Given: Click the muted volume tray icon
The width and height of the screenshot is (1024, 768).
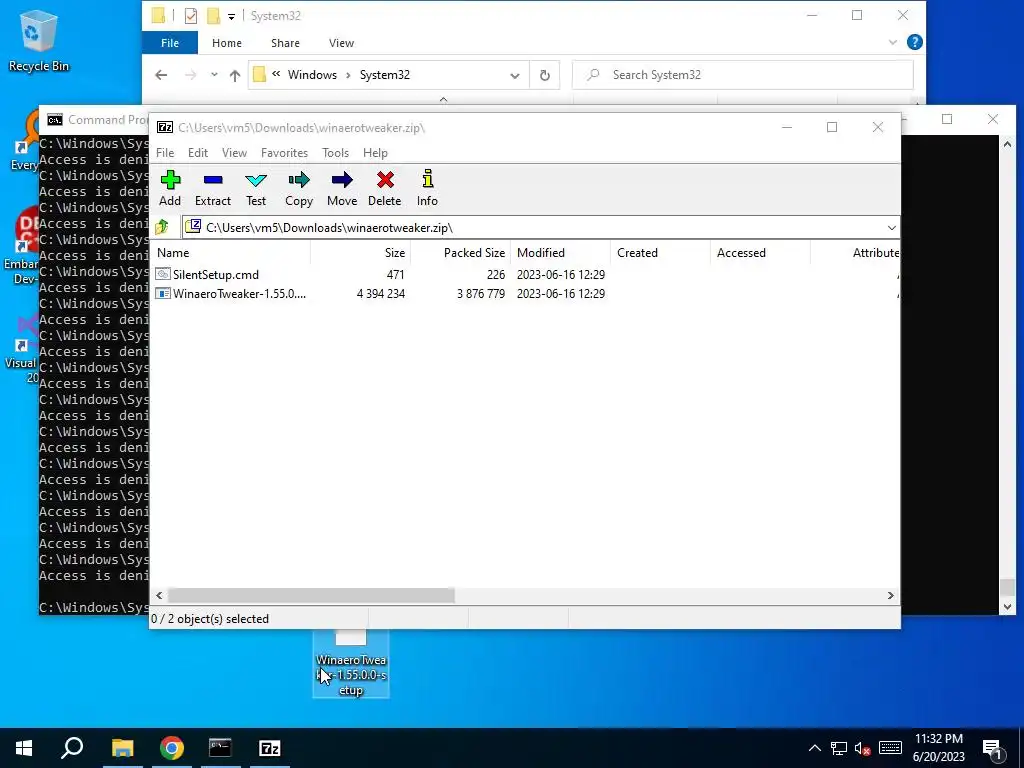Looking at the screenshot, I should (863, 748).
